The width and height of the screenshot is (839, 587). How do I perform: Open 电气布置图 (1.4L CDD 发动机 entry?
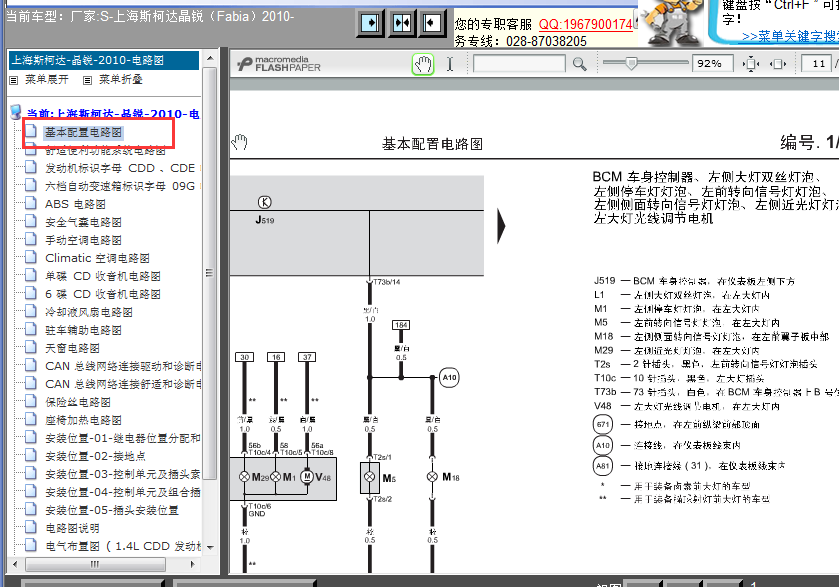pyautogui.click(x=123, y=546)
